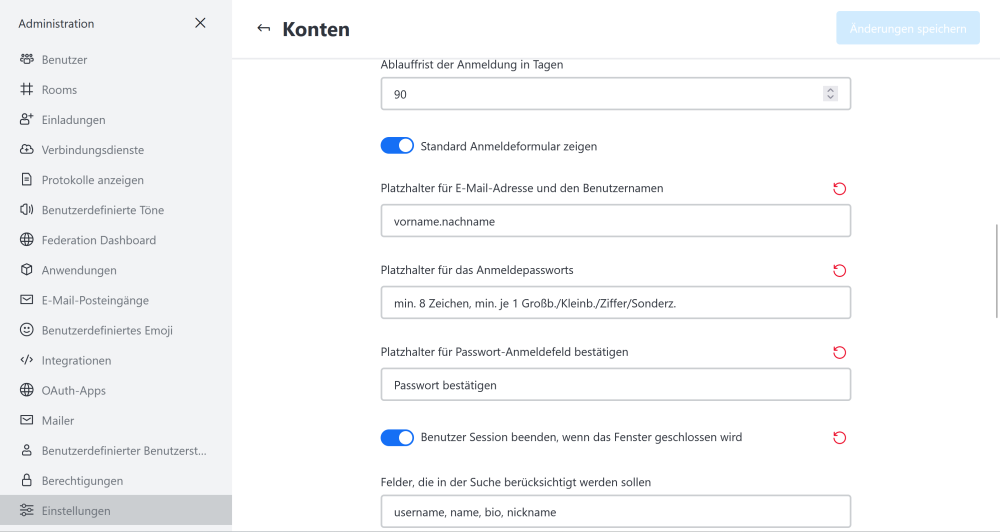Click the Integrationen code icon
This screenshot has height=532, width=1000.
pos(26,360)
